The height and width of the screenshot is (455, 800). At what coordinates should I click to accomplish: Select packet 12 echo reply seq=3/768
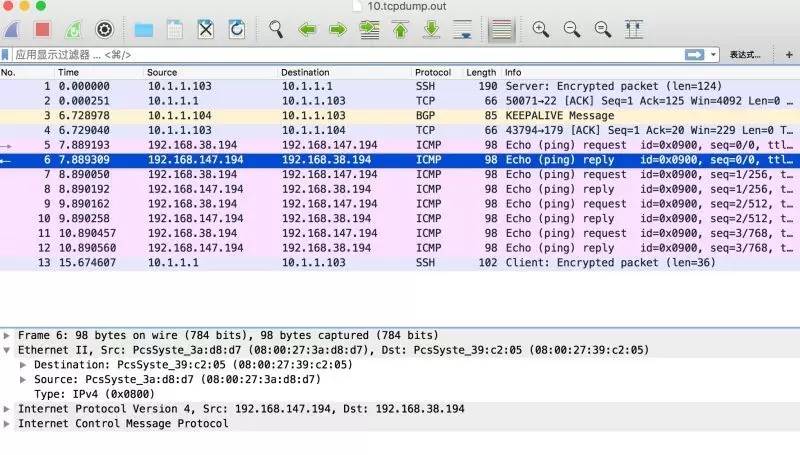point(400,248)
